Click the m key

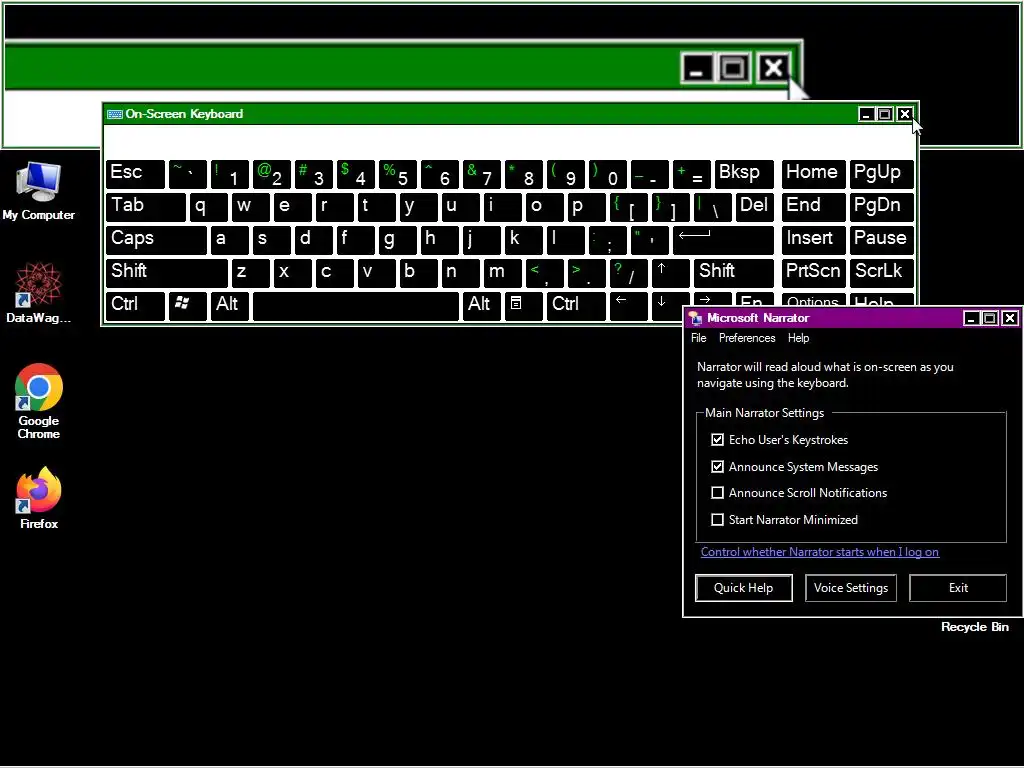click(x=502, y=272)
